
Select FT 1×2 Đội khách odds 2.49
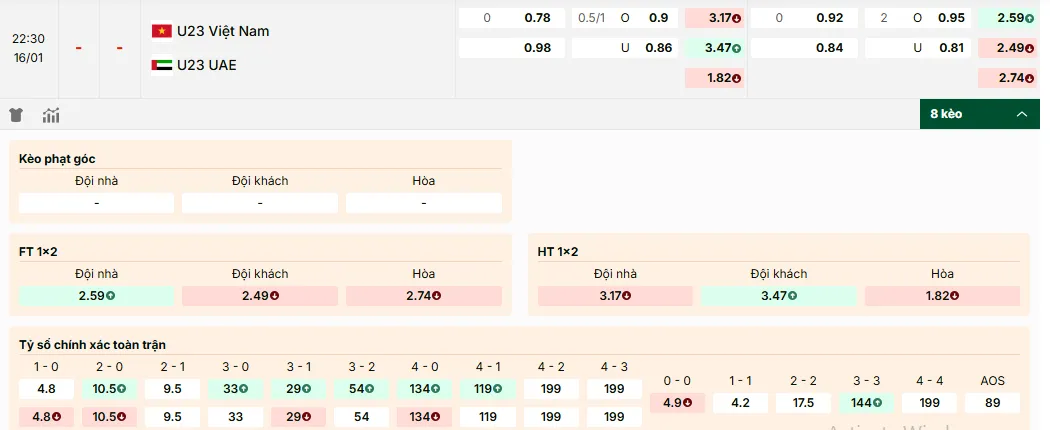click(x=260, y=296)
